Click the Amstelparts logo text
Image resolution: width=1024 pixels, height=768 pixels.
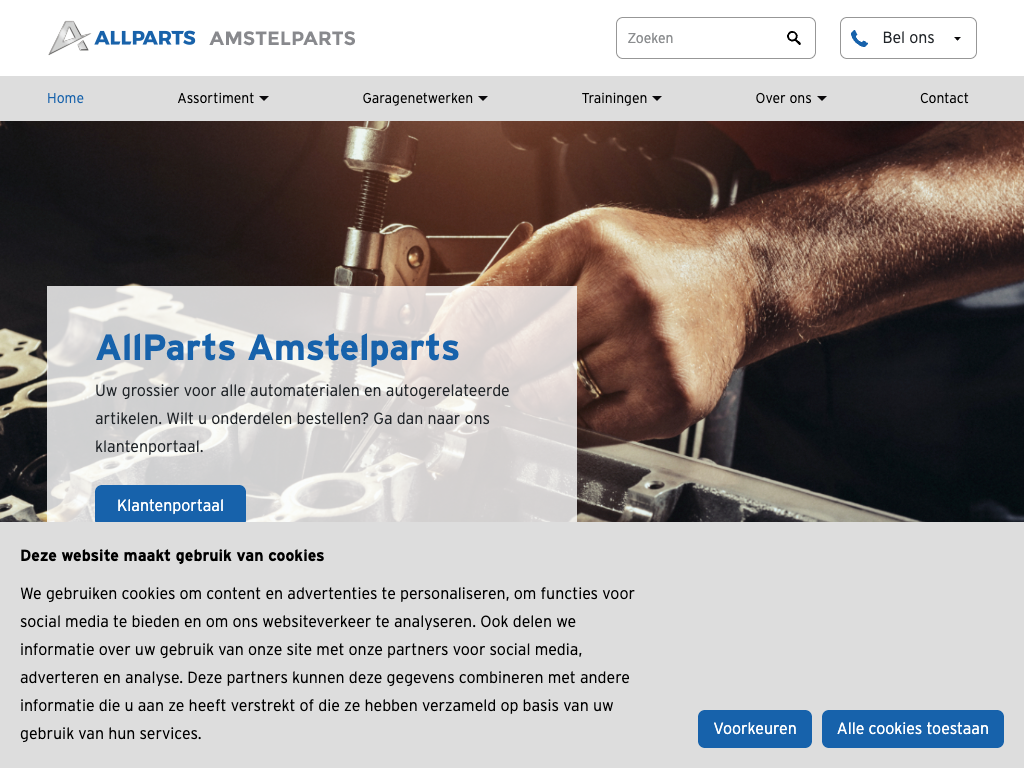(x=283, y=38)
